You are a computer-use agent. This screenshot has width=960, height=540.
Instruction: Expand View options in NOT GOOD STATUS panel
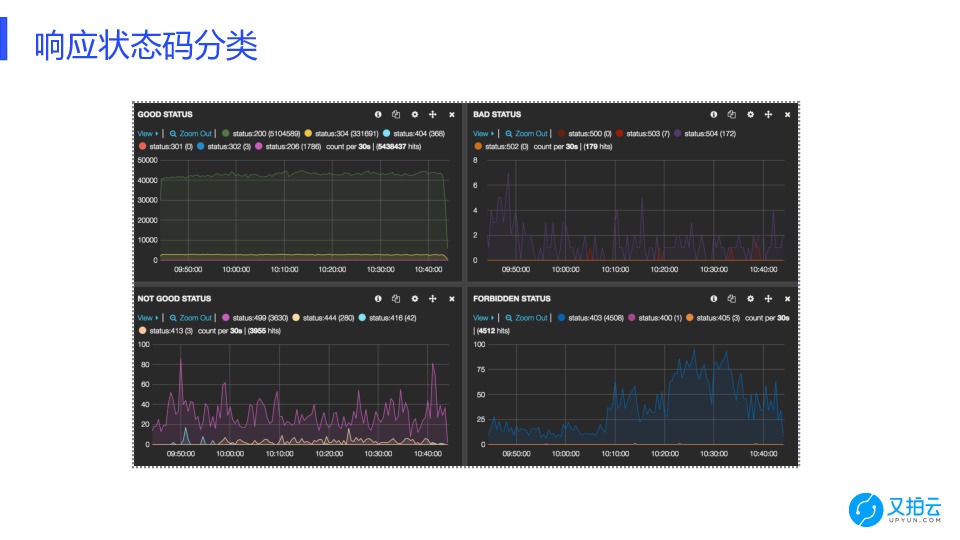click(148, 318)
